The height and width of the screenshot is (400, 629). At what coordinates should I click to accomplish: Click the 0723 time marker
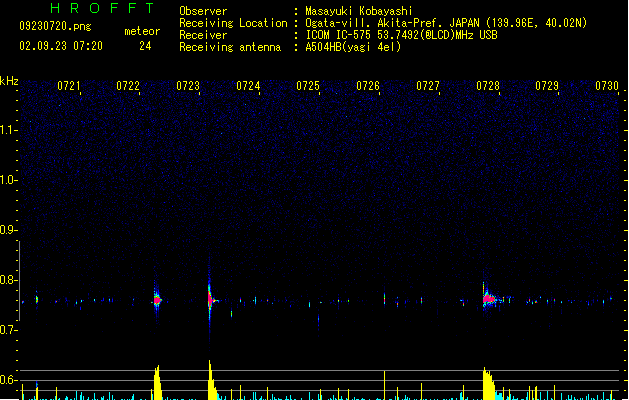point(188,86)
